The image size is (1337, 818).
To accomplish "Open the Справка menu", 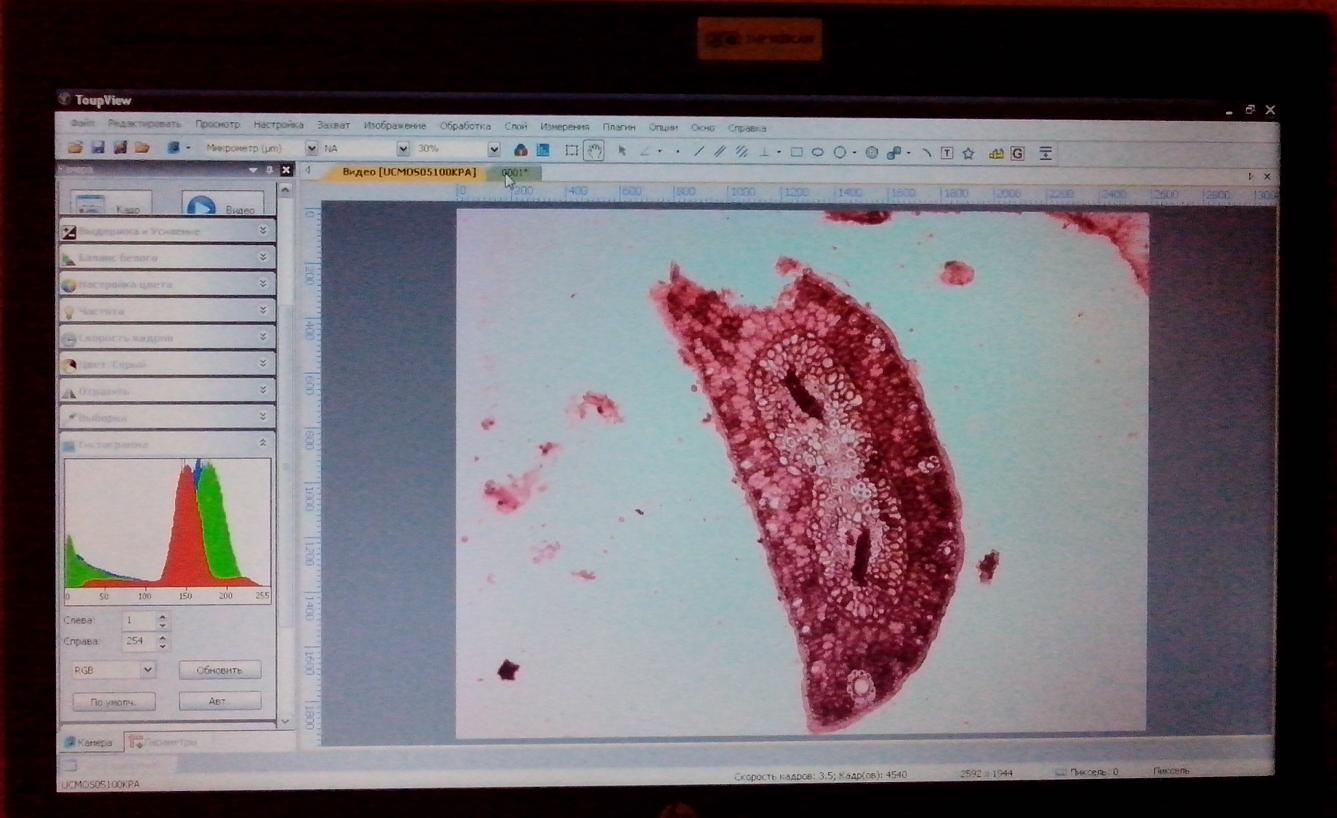I will click(746, 128).
